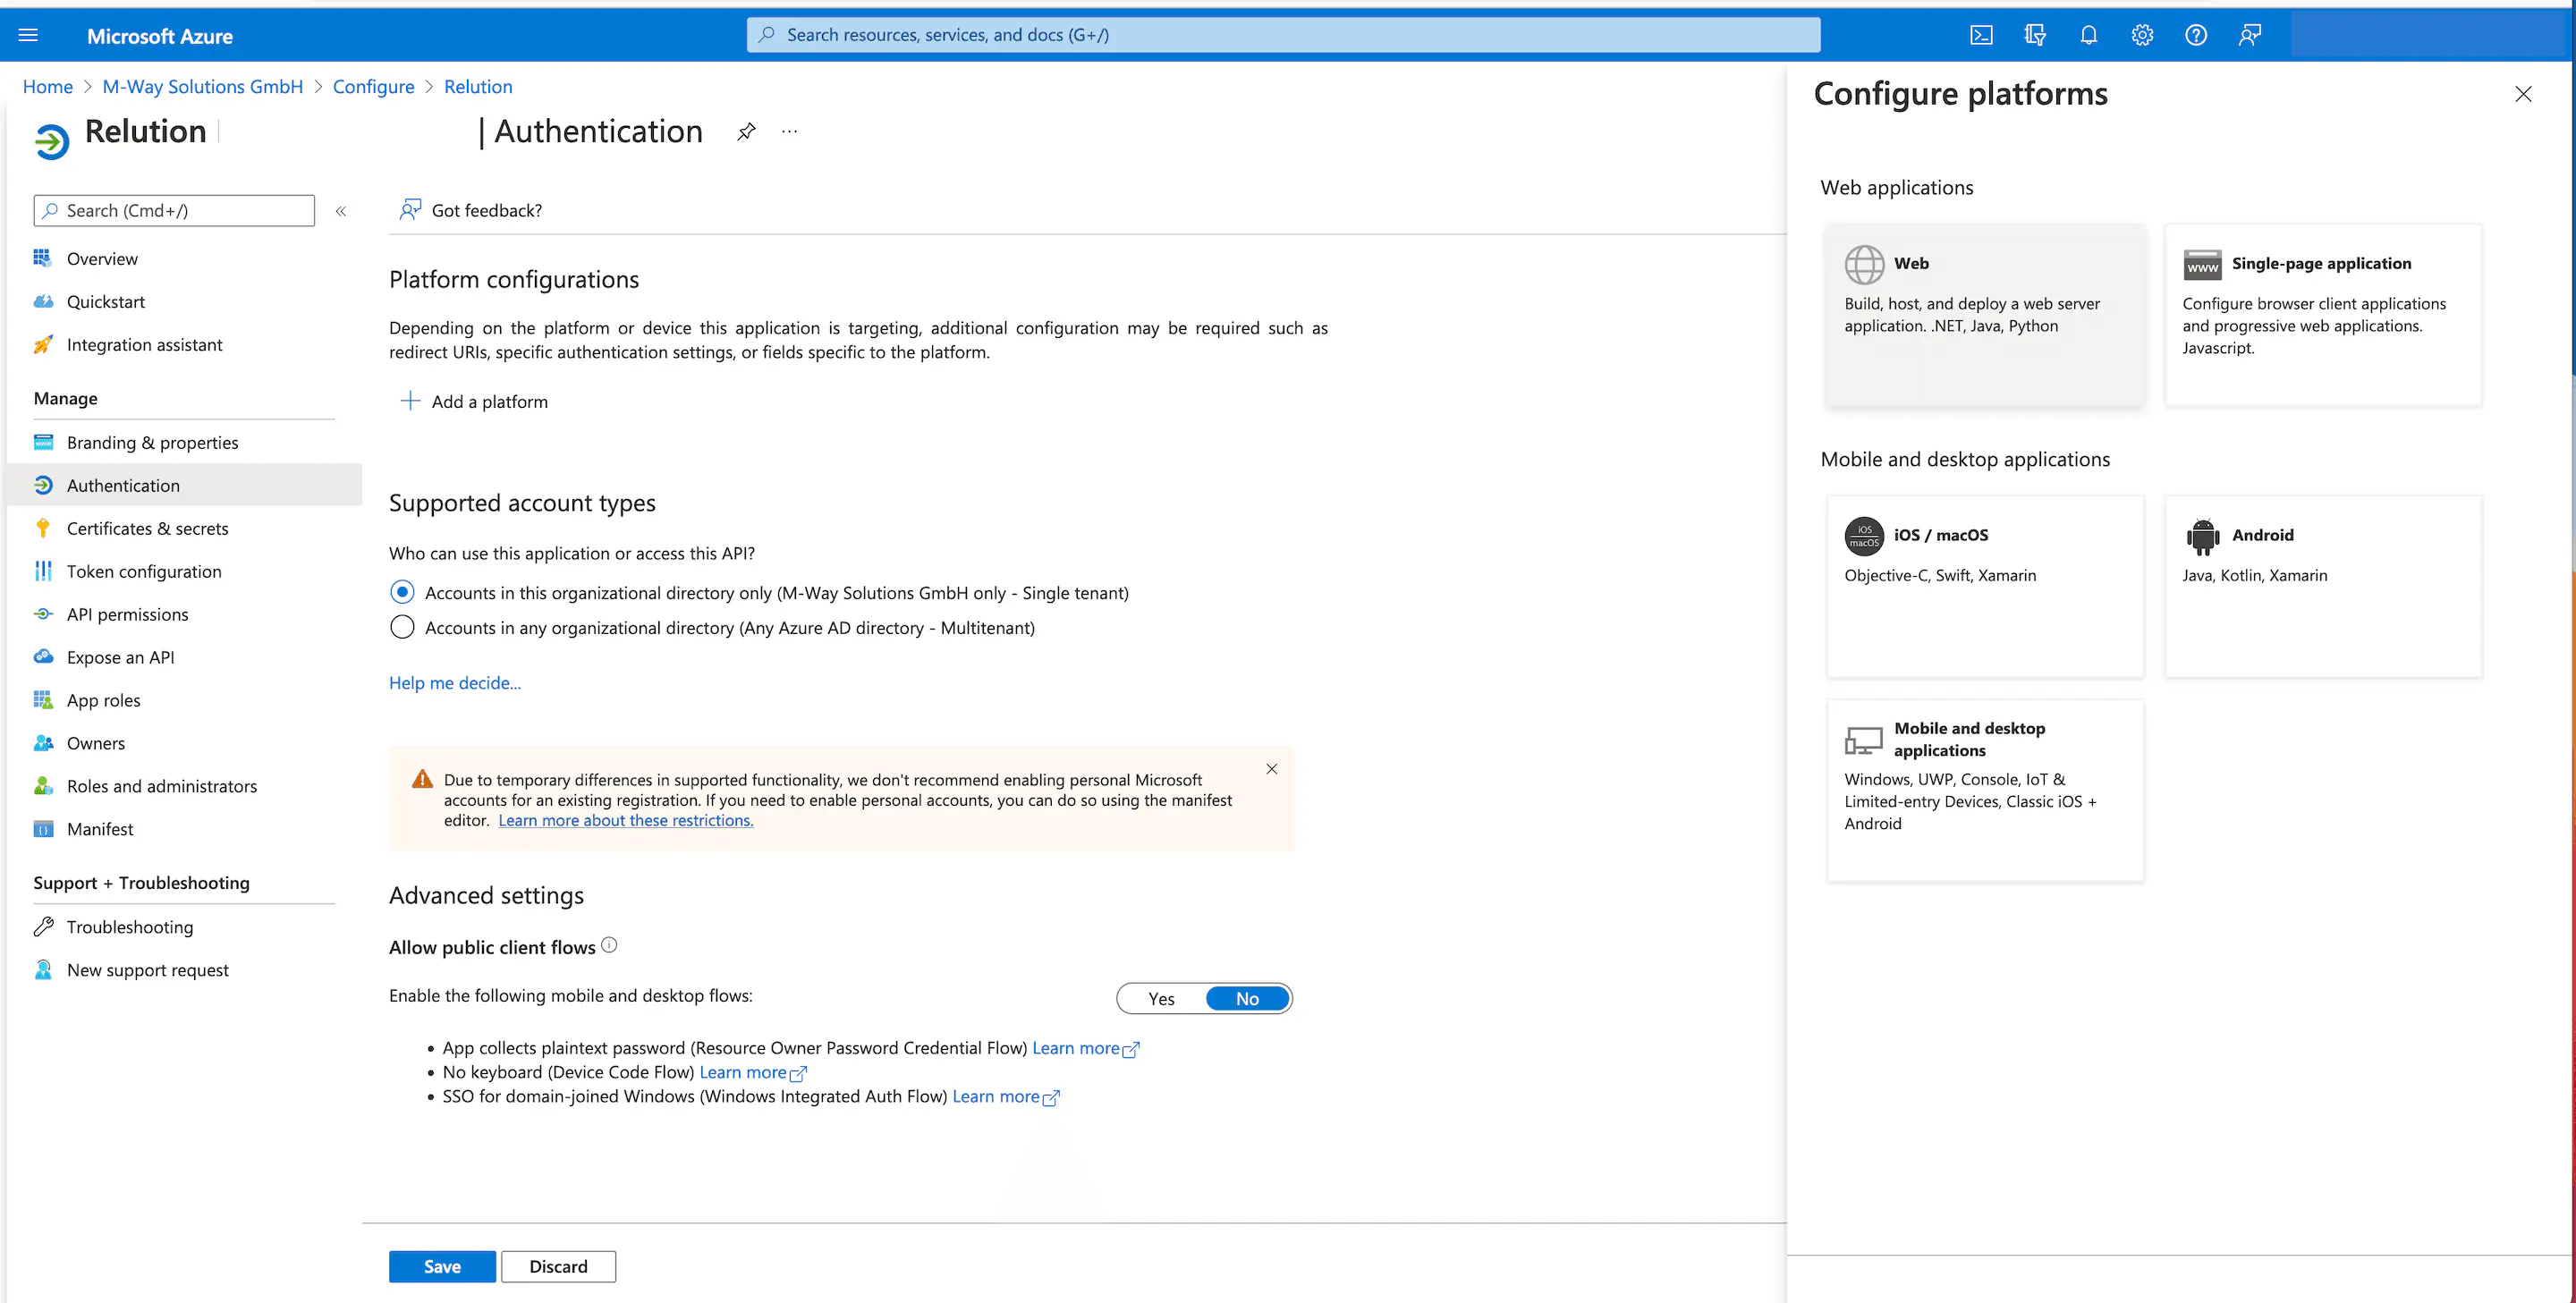Open the more options ellipsis

coord(790,132)
